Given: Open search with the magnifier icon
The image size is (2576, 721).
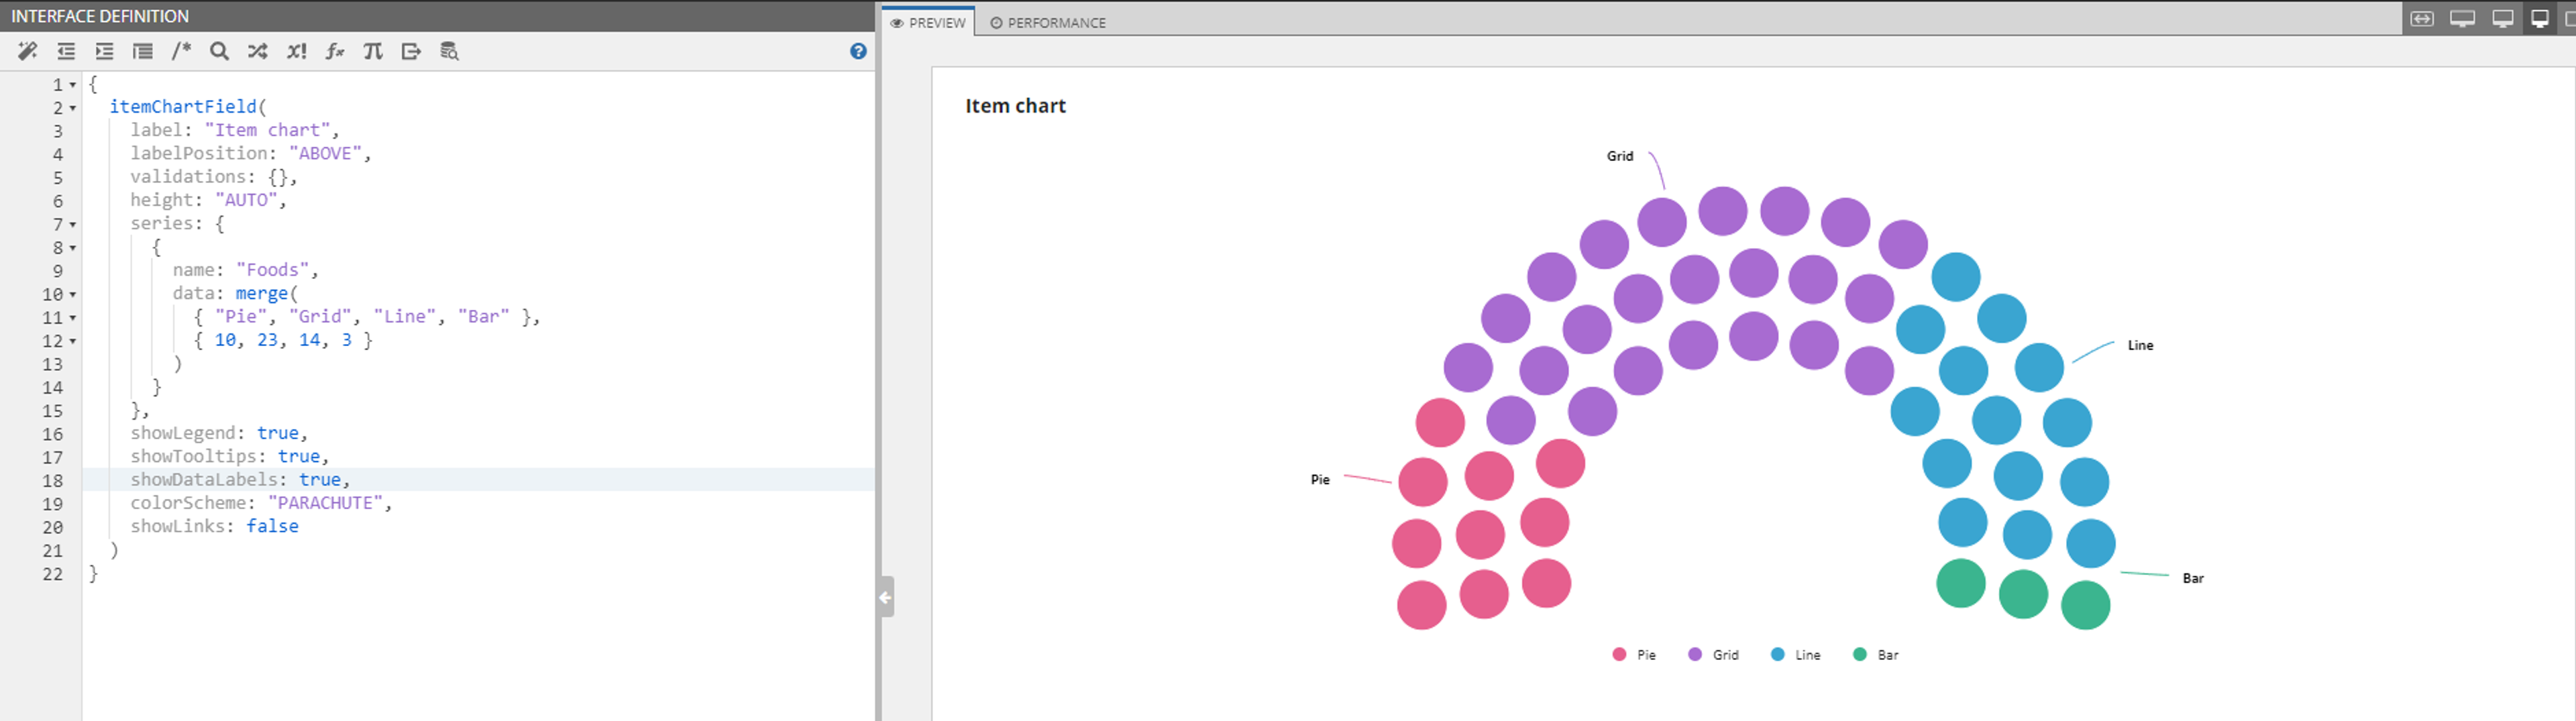Looking at the screenshot, I should tap(219, 51).
